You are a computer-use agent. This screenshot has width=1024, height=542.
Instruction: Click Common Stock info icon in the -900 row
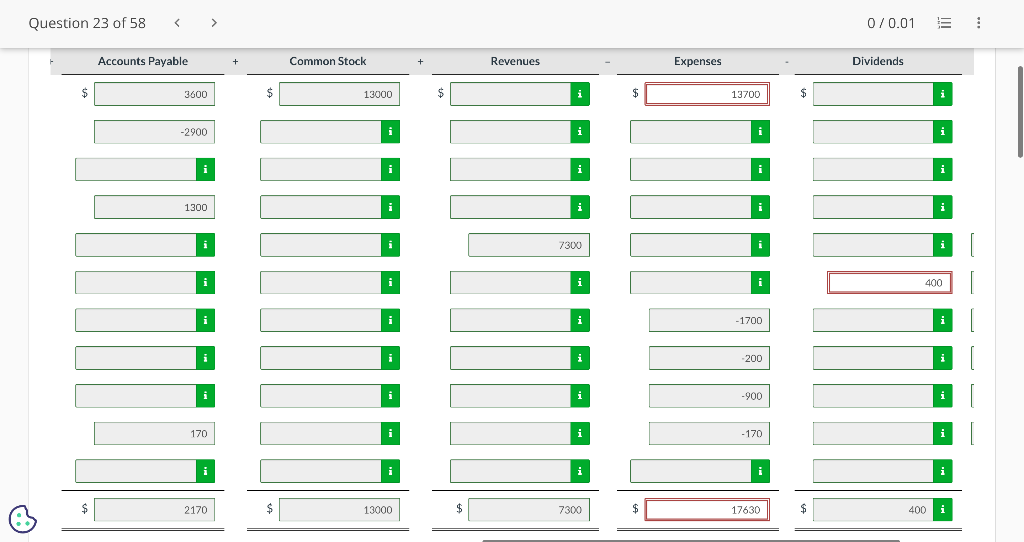tap(390, 396)
